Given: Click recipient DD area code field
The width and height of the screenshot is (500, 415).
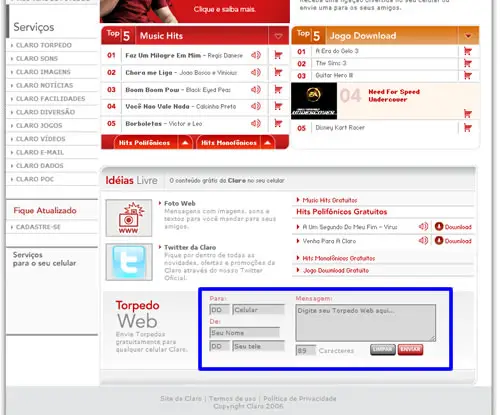Looking at the screenshot, I should point(220,310).
